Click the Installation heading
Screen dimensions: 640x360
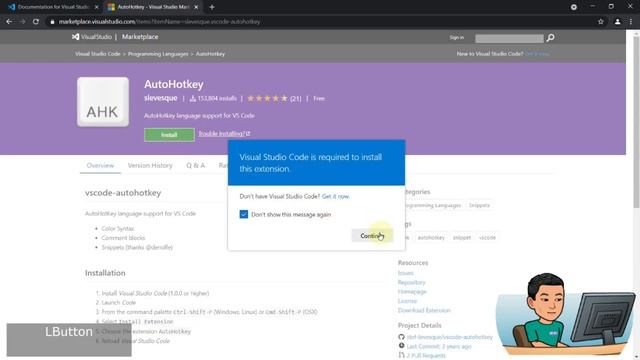tap(105, 273)
